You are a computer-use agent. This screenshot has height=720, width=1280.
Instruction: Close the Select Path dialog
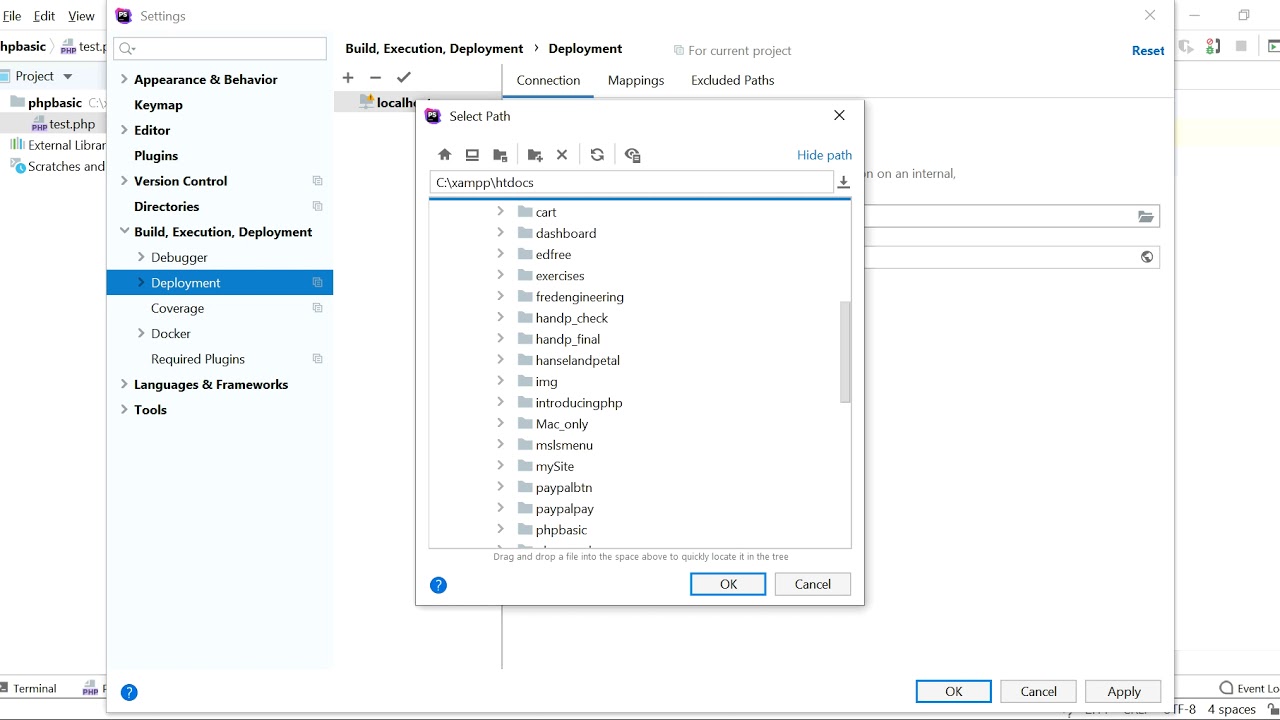[839, 115]
